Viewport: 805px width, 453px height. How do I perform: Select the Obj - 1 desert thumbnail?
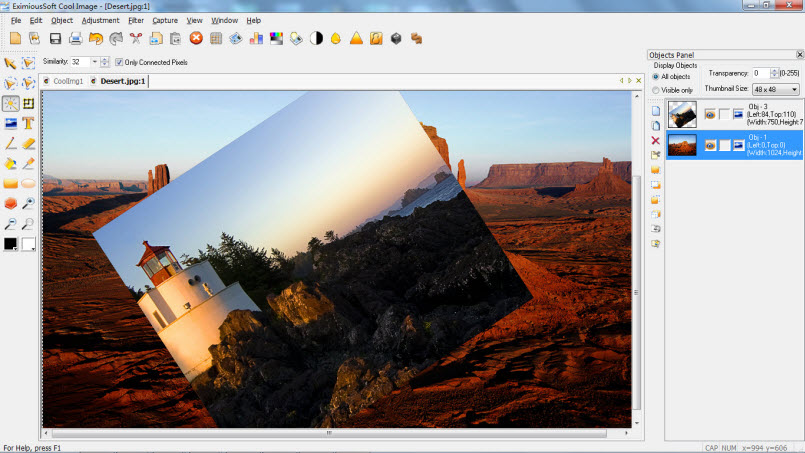coord(681,145)
